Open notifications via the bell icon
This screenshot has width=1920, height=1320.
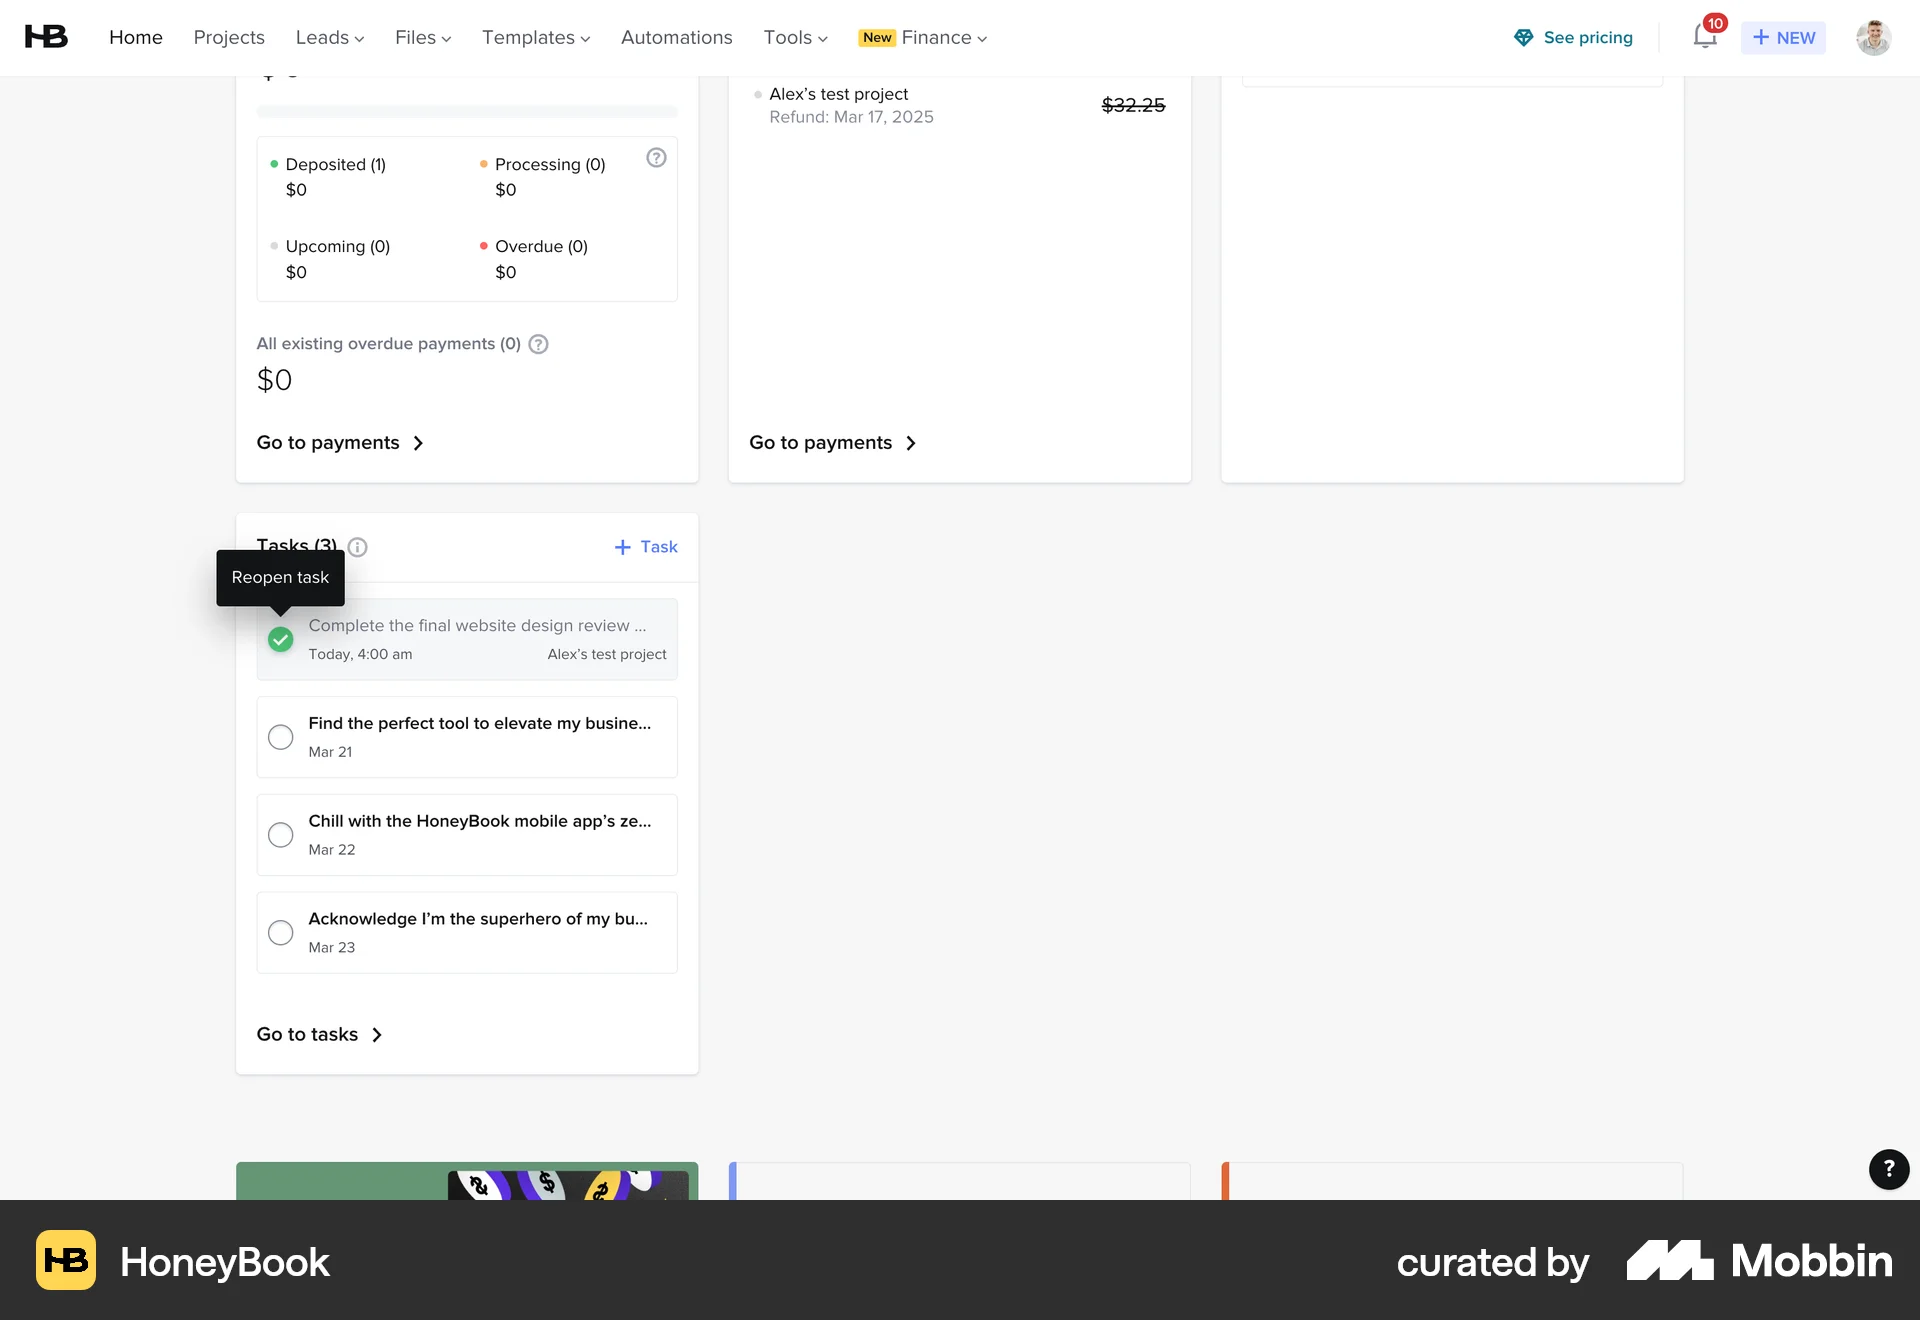pos(1703,36)
